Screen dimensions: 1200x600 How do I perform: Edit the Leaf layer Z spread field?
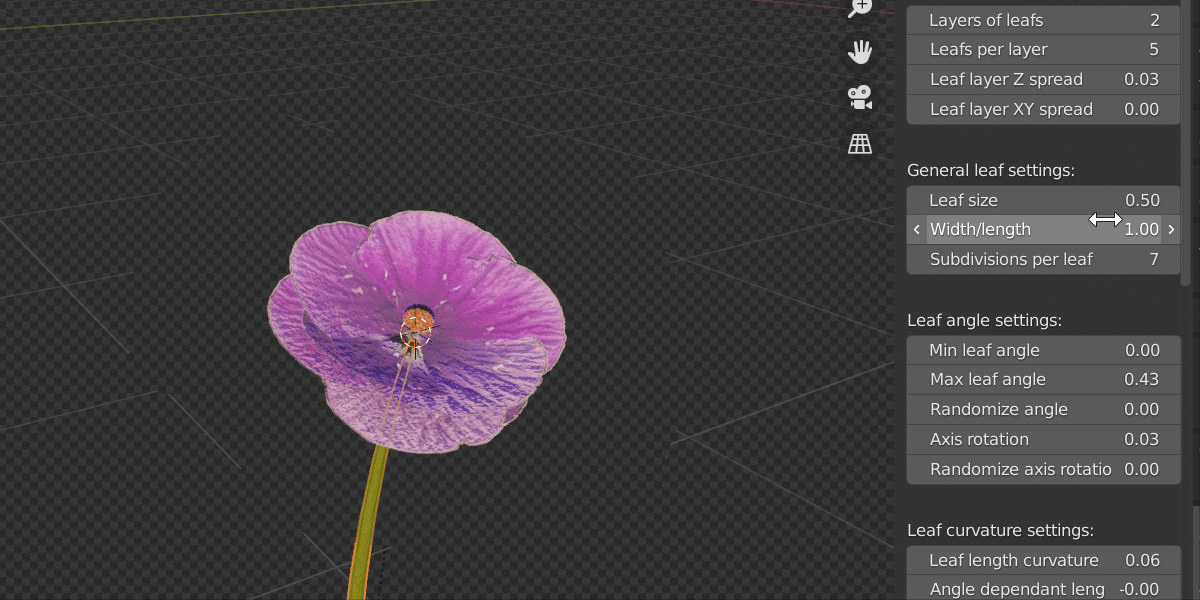(x=1043, y=79)
